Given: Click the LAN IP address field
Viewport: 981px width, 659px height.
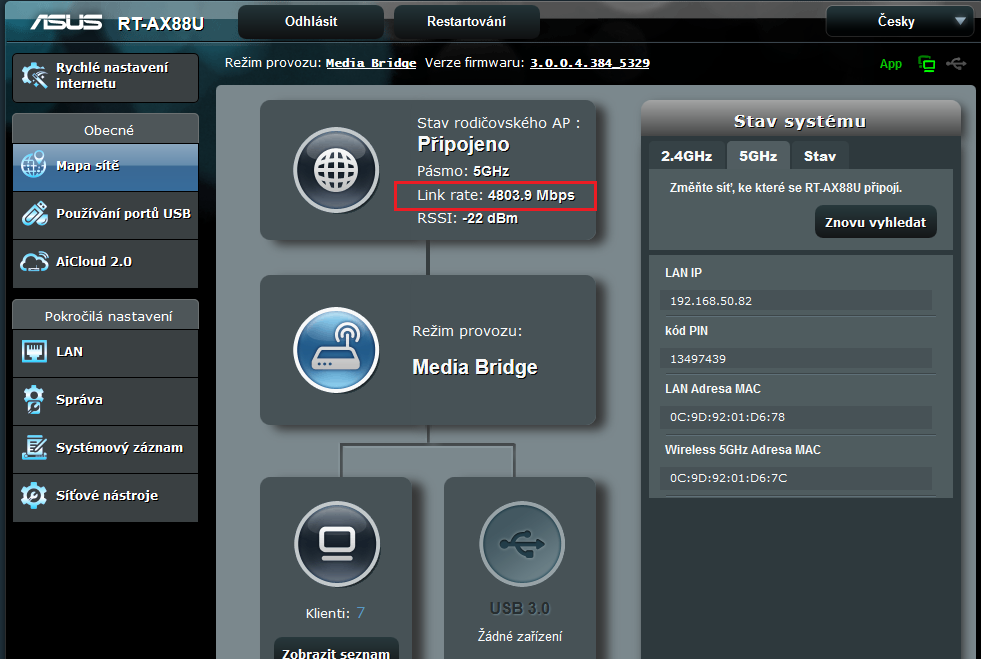Looking at the screenshot, I should (796, 301).
